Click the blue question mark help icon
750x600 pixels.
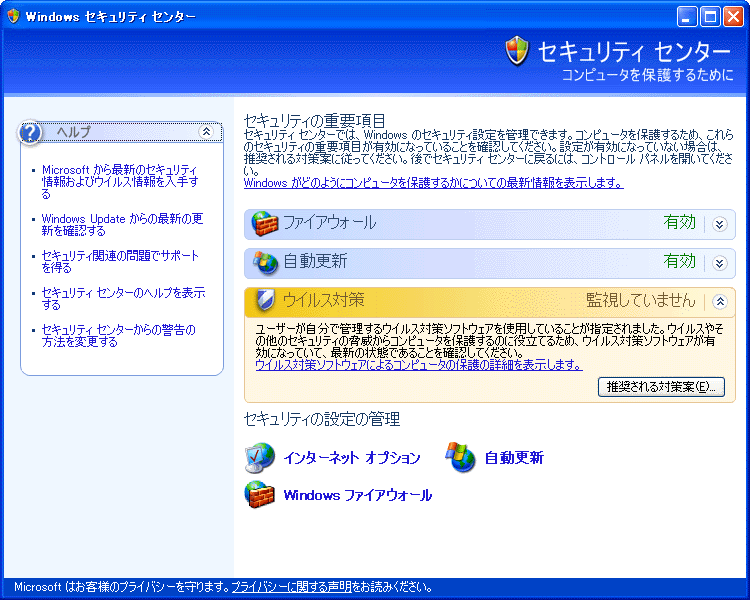point(30,133)
